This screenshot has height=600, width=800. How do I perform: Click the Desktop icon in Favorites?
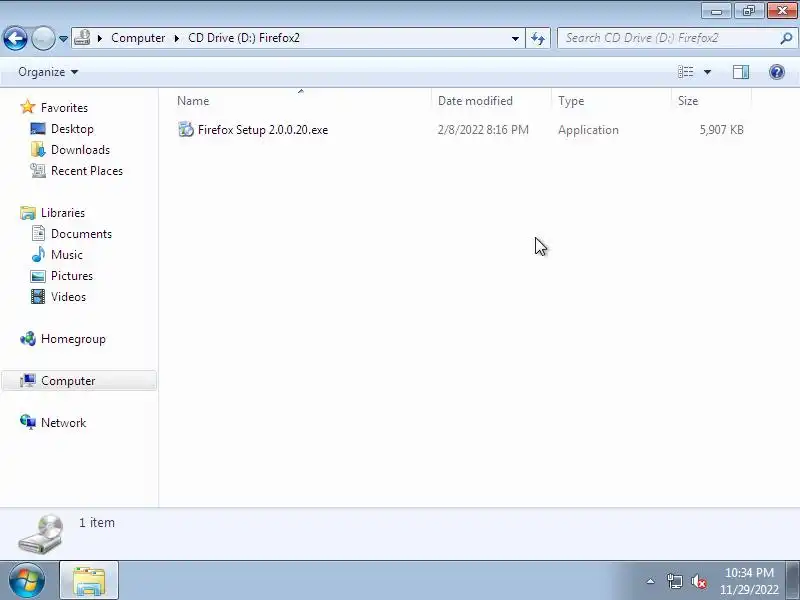38,129
